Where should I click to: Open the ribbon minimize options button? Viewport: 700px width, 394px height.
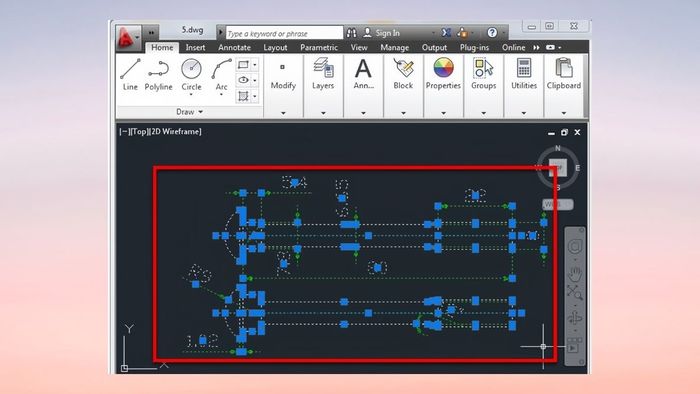coord(553,47)
